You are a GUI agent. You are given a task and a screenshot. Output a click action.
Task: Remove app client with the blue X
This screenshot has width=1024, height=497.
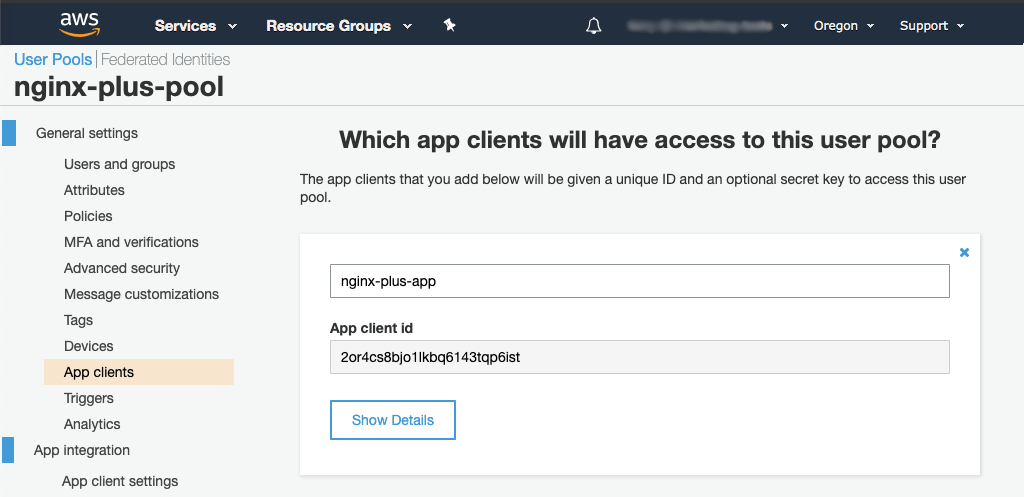(964, 252)
